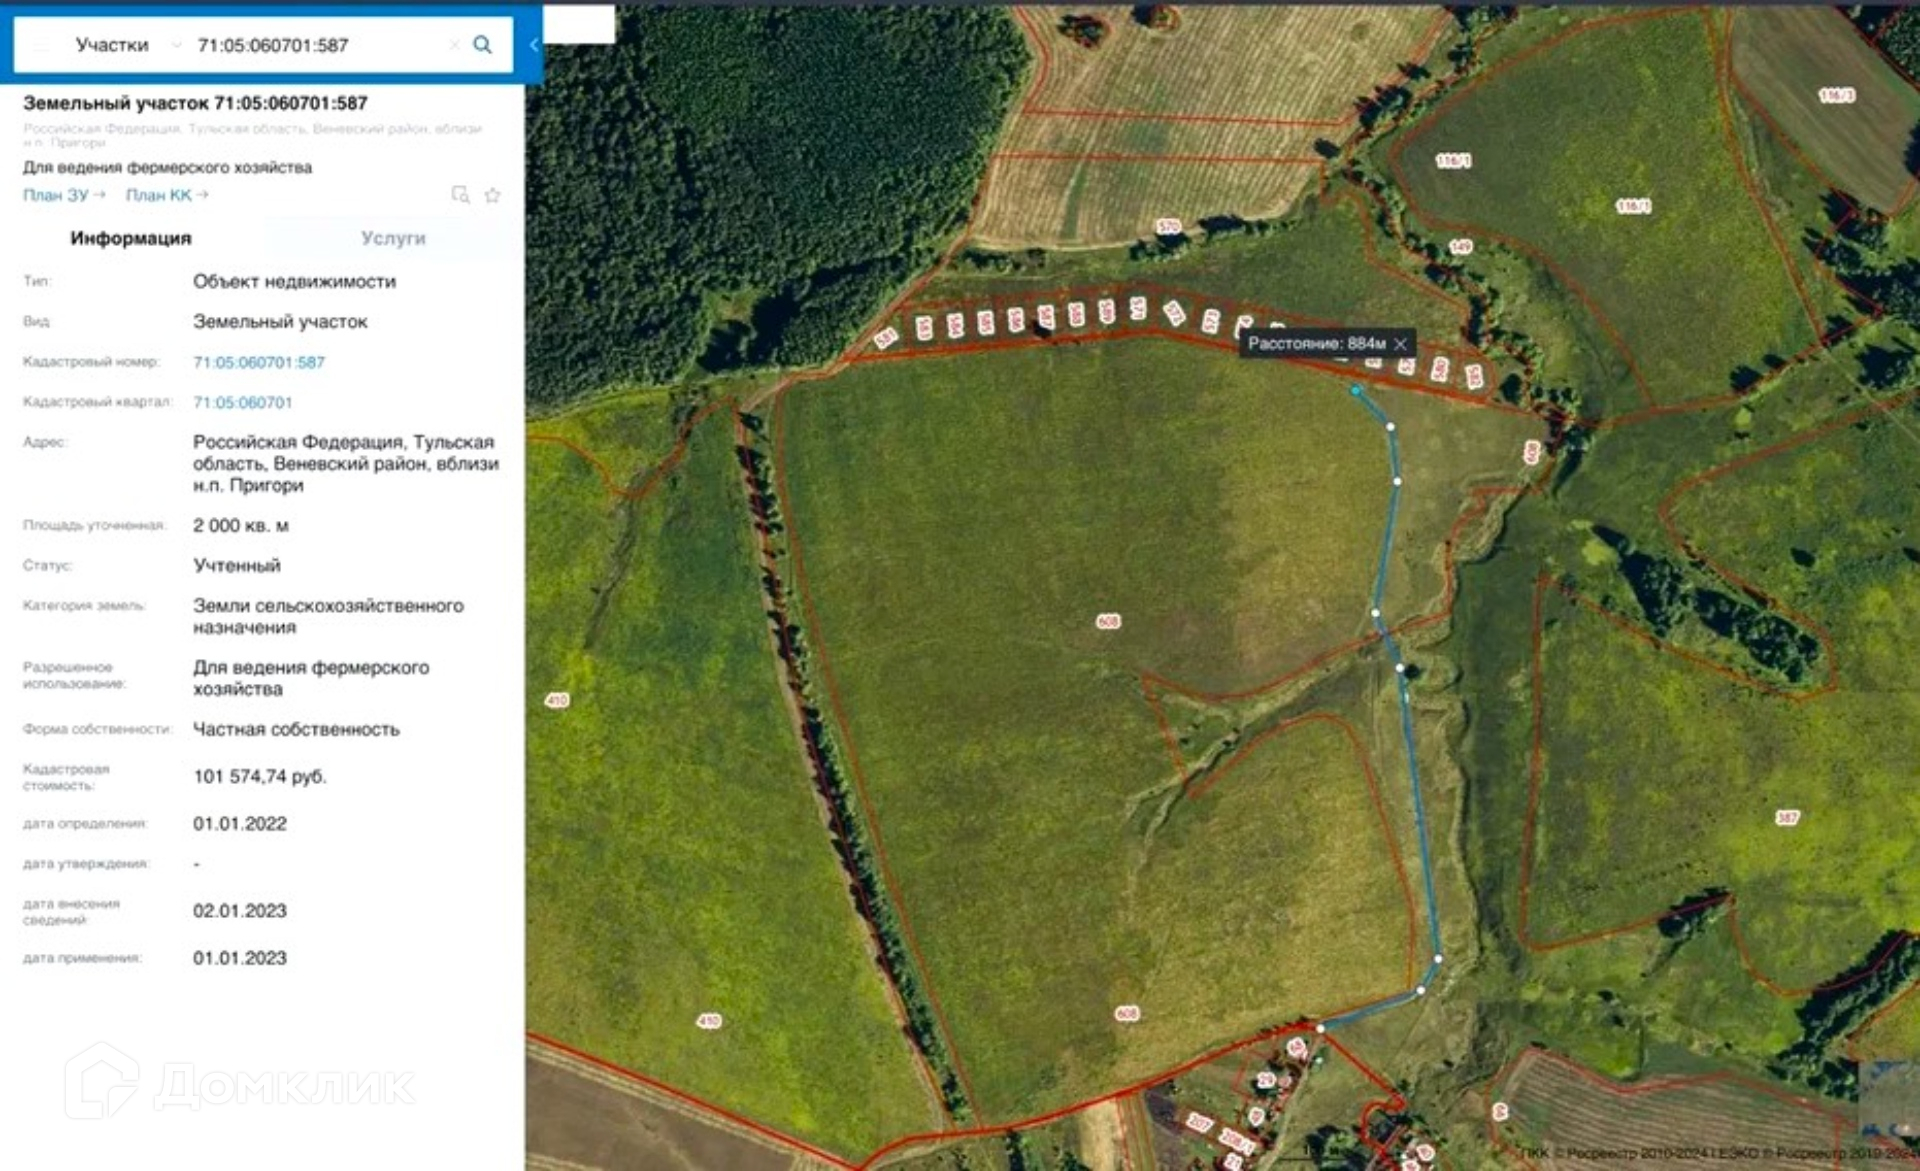This screenshot has width=1920, height=1171.
Task: Open the Участки search type dropdown
Action: click(128, 45)
